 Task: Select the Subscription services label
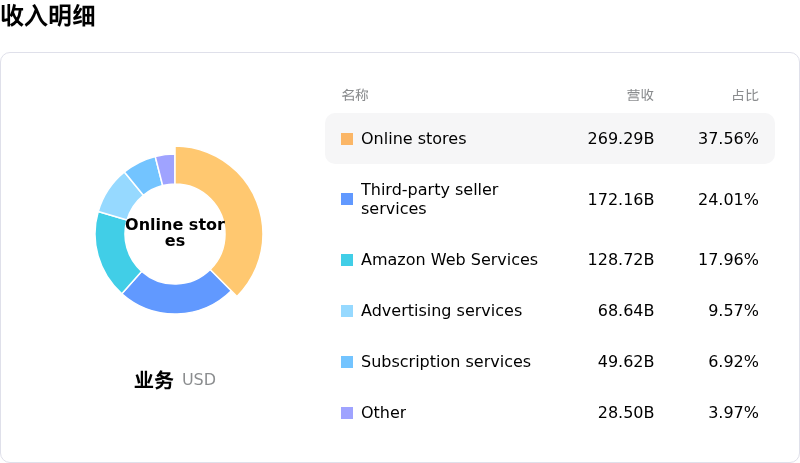coord(445,362)
